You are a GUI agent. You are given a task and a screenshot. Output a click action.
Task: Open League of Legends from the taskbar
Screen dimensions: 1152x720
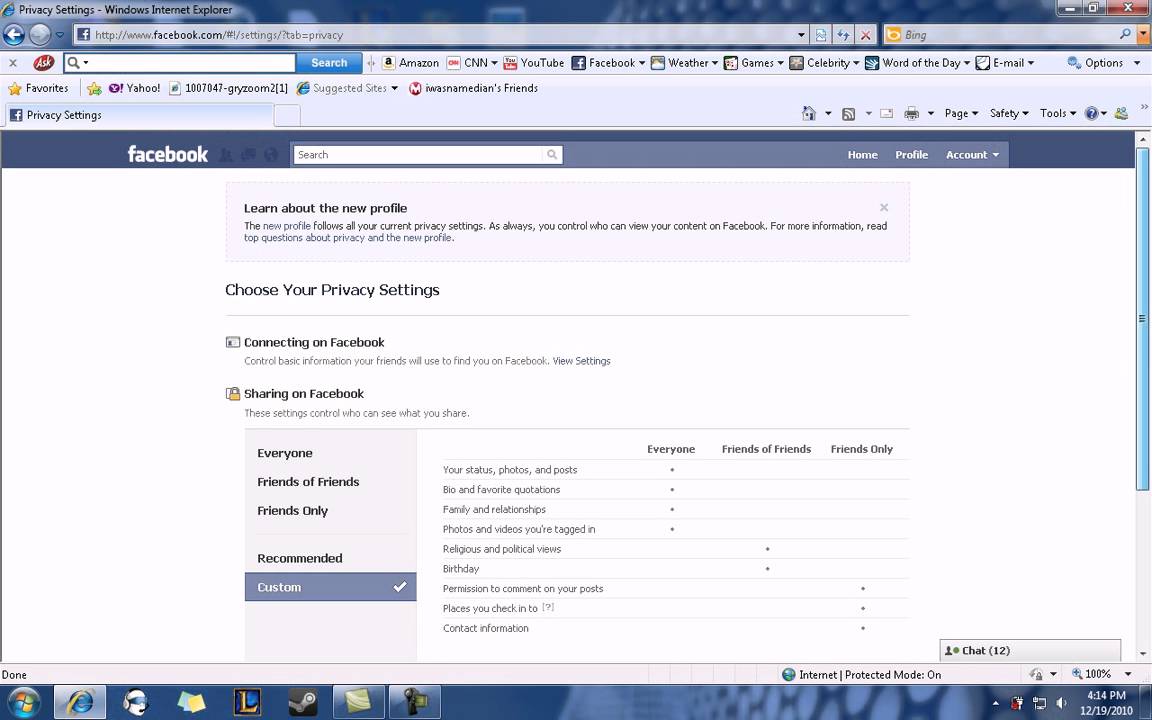coord(248,702)
